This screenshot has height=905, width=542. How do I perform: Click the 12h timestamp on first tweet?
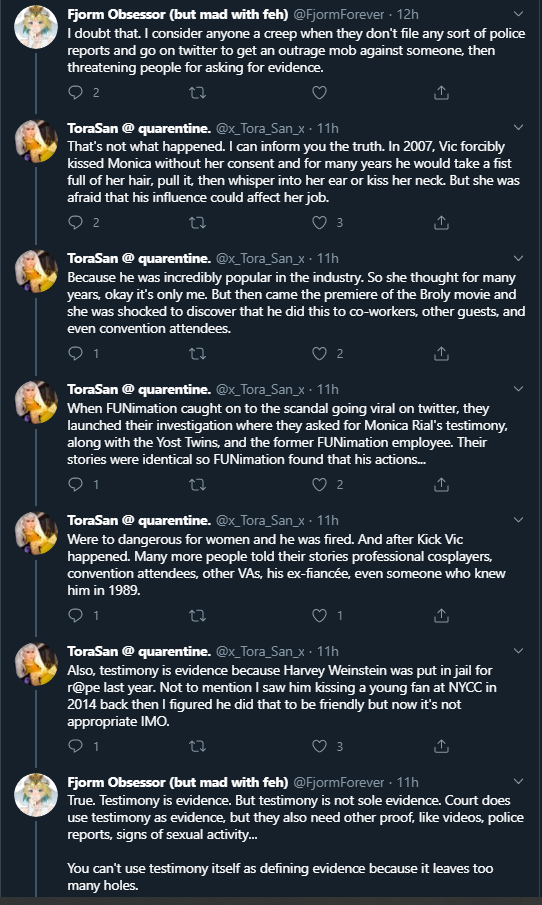tap(408, 14)
